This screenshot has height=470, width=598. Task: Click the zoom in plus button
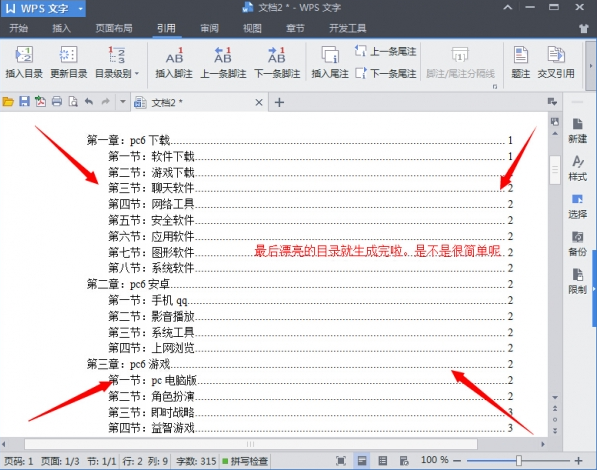tap(579, 461)
